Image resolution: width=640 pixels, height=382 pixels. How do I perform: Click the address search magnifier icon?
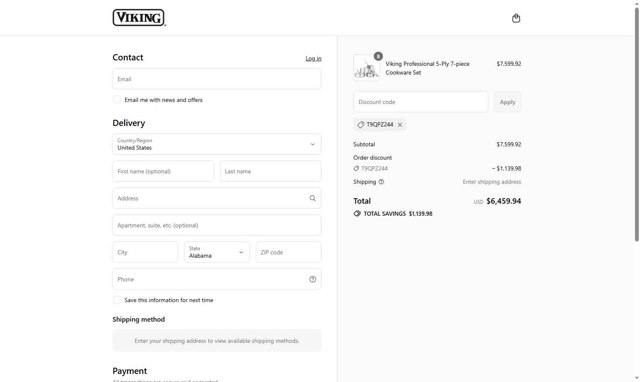tap(312, 198)
